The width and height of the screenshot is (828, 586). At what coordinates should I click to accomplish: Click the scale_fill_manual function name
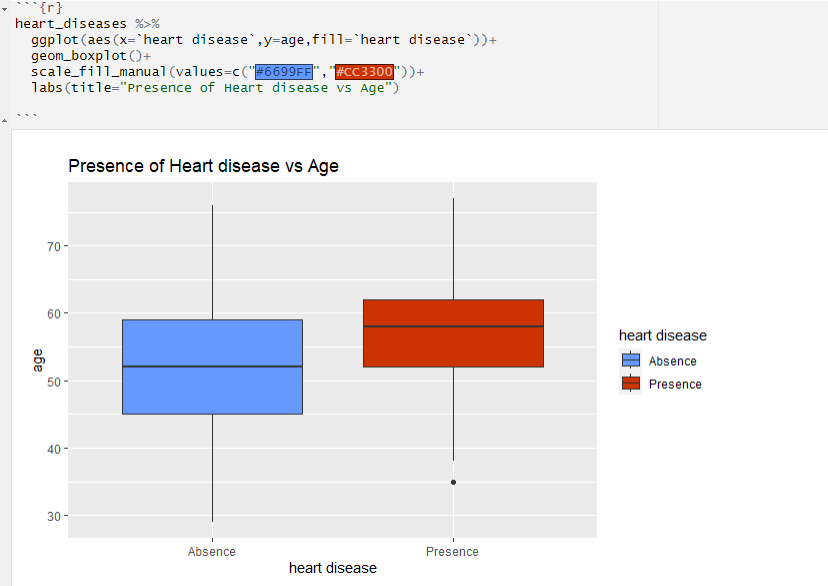click(x=96, y=72)
